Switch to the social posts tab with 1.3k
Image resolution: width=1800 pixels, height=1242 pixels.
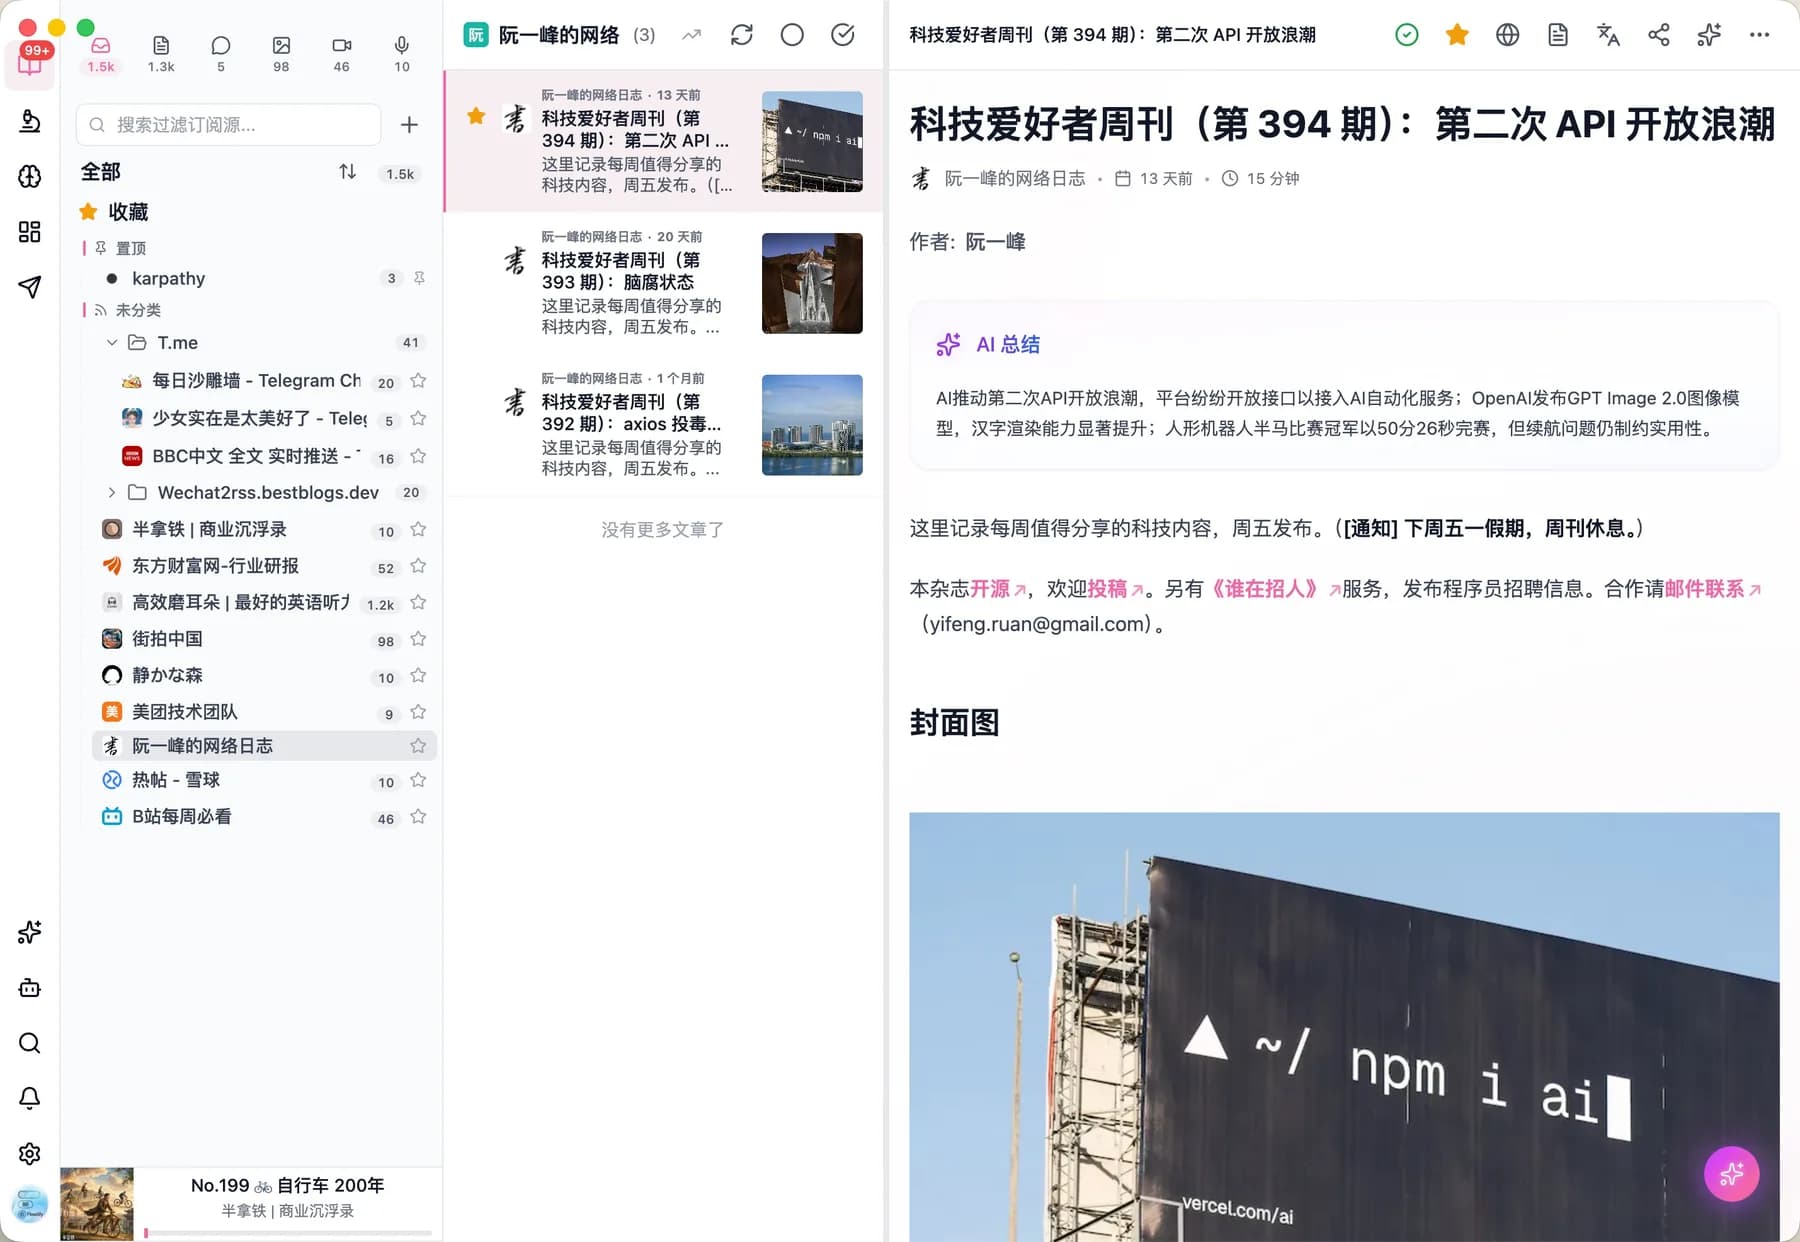pyautogui.click(x=161, y=54)
